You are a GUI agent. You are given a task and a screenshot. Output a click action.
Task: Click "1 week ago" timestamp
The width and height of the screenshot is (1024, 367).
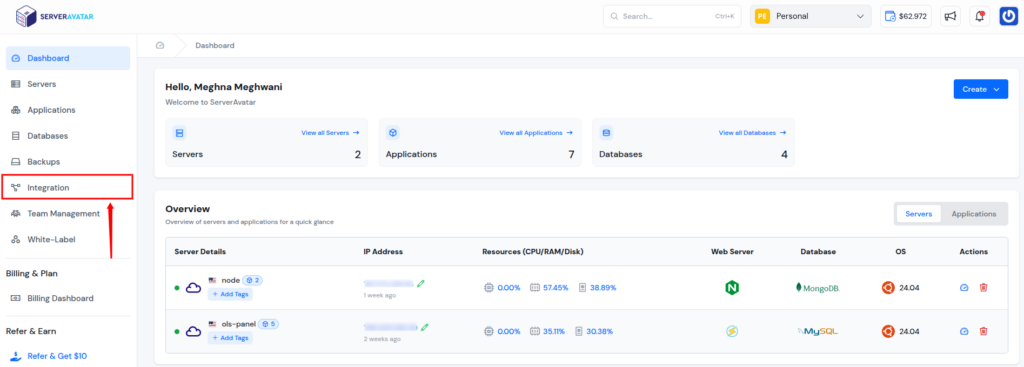pos(379,295)
